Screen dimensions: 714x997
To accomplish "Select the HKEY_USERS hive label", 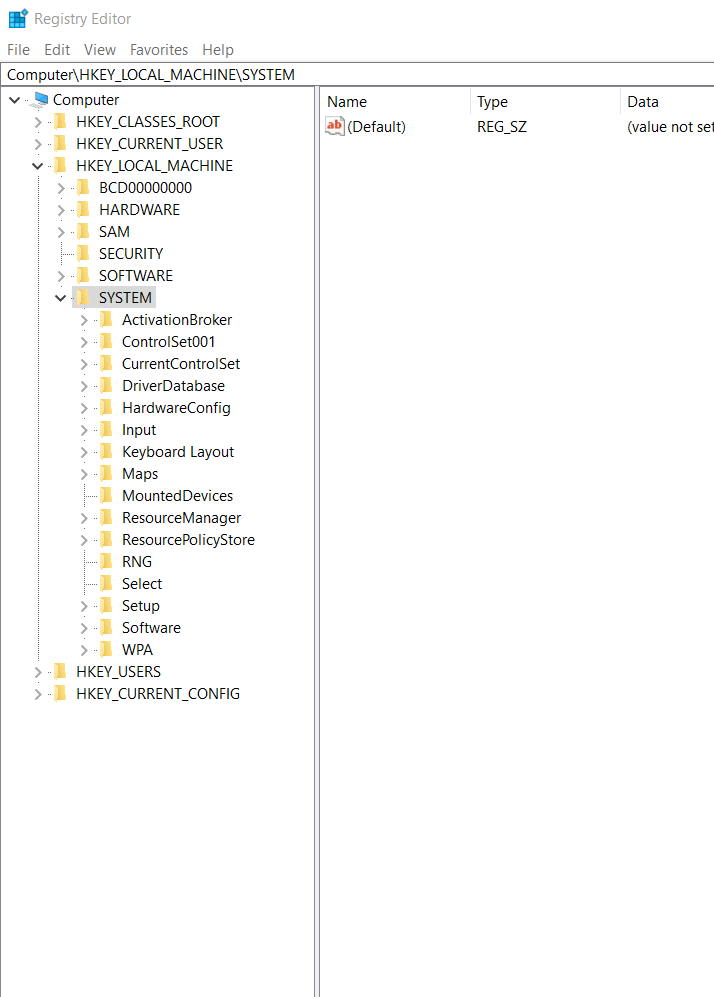I will (118, 672).
